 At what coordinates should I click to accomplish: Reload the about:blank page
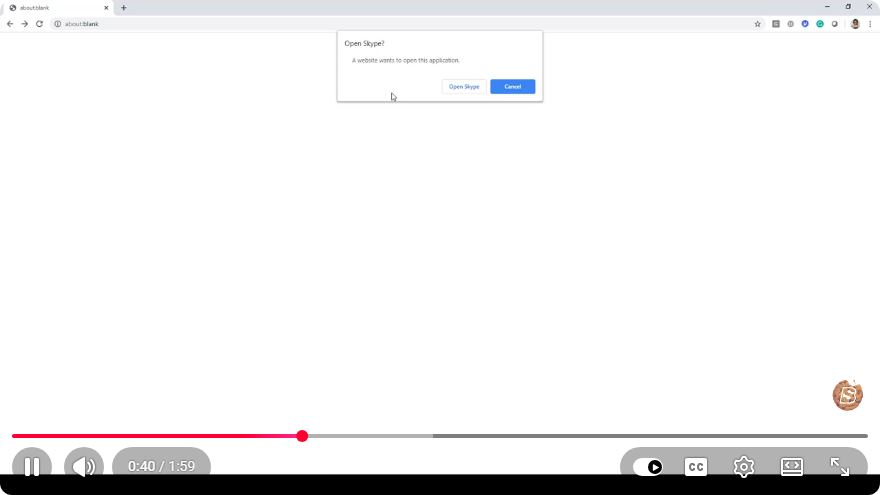click(x=39, y=24)
